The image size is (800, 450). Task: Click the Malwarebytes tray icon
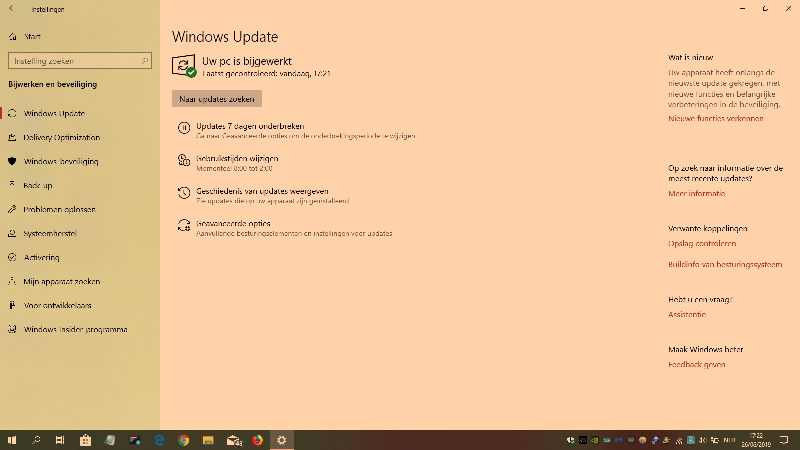tap(619, 440)
